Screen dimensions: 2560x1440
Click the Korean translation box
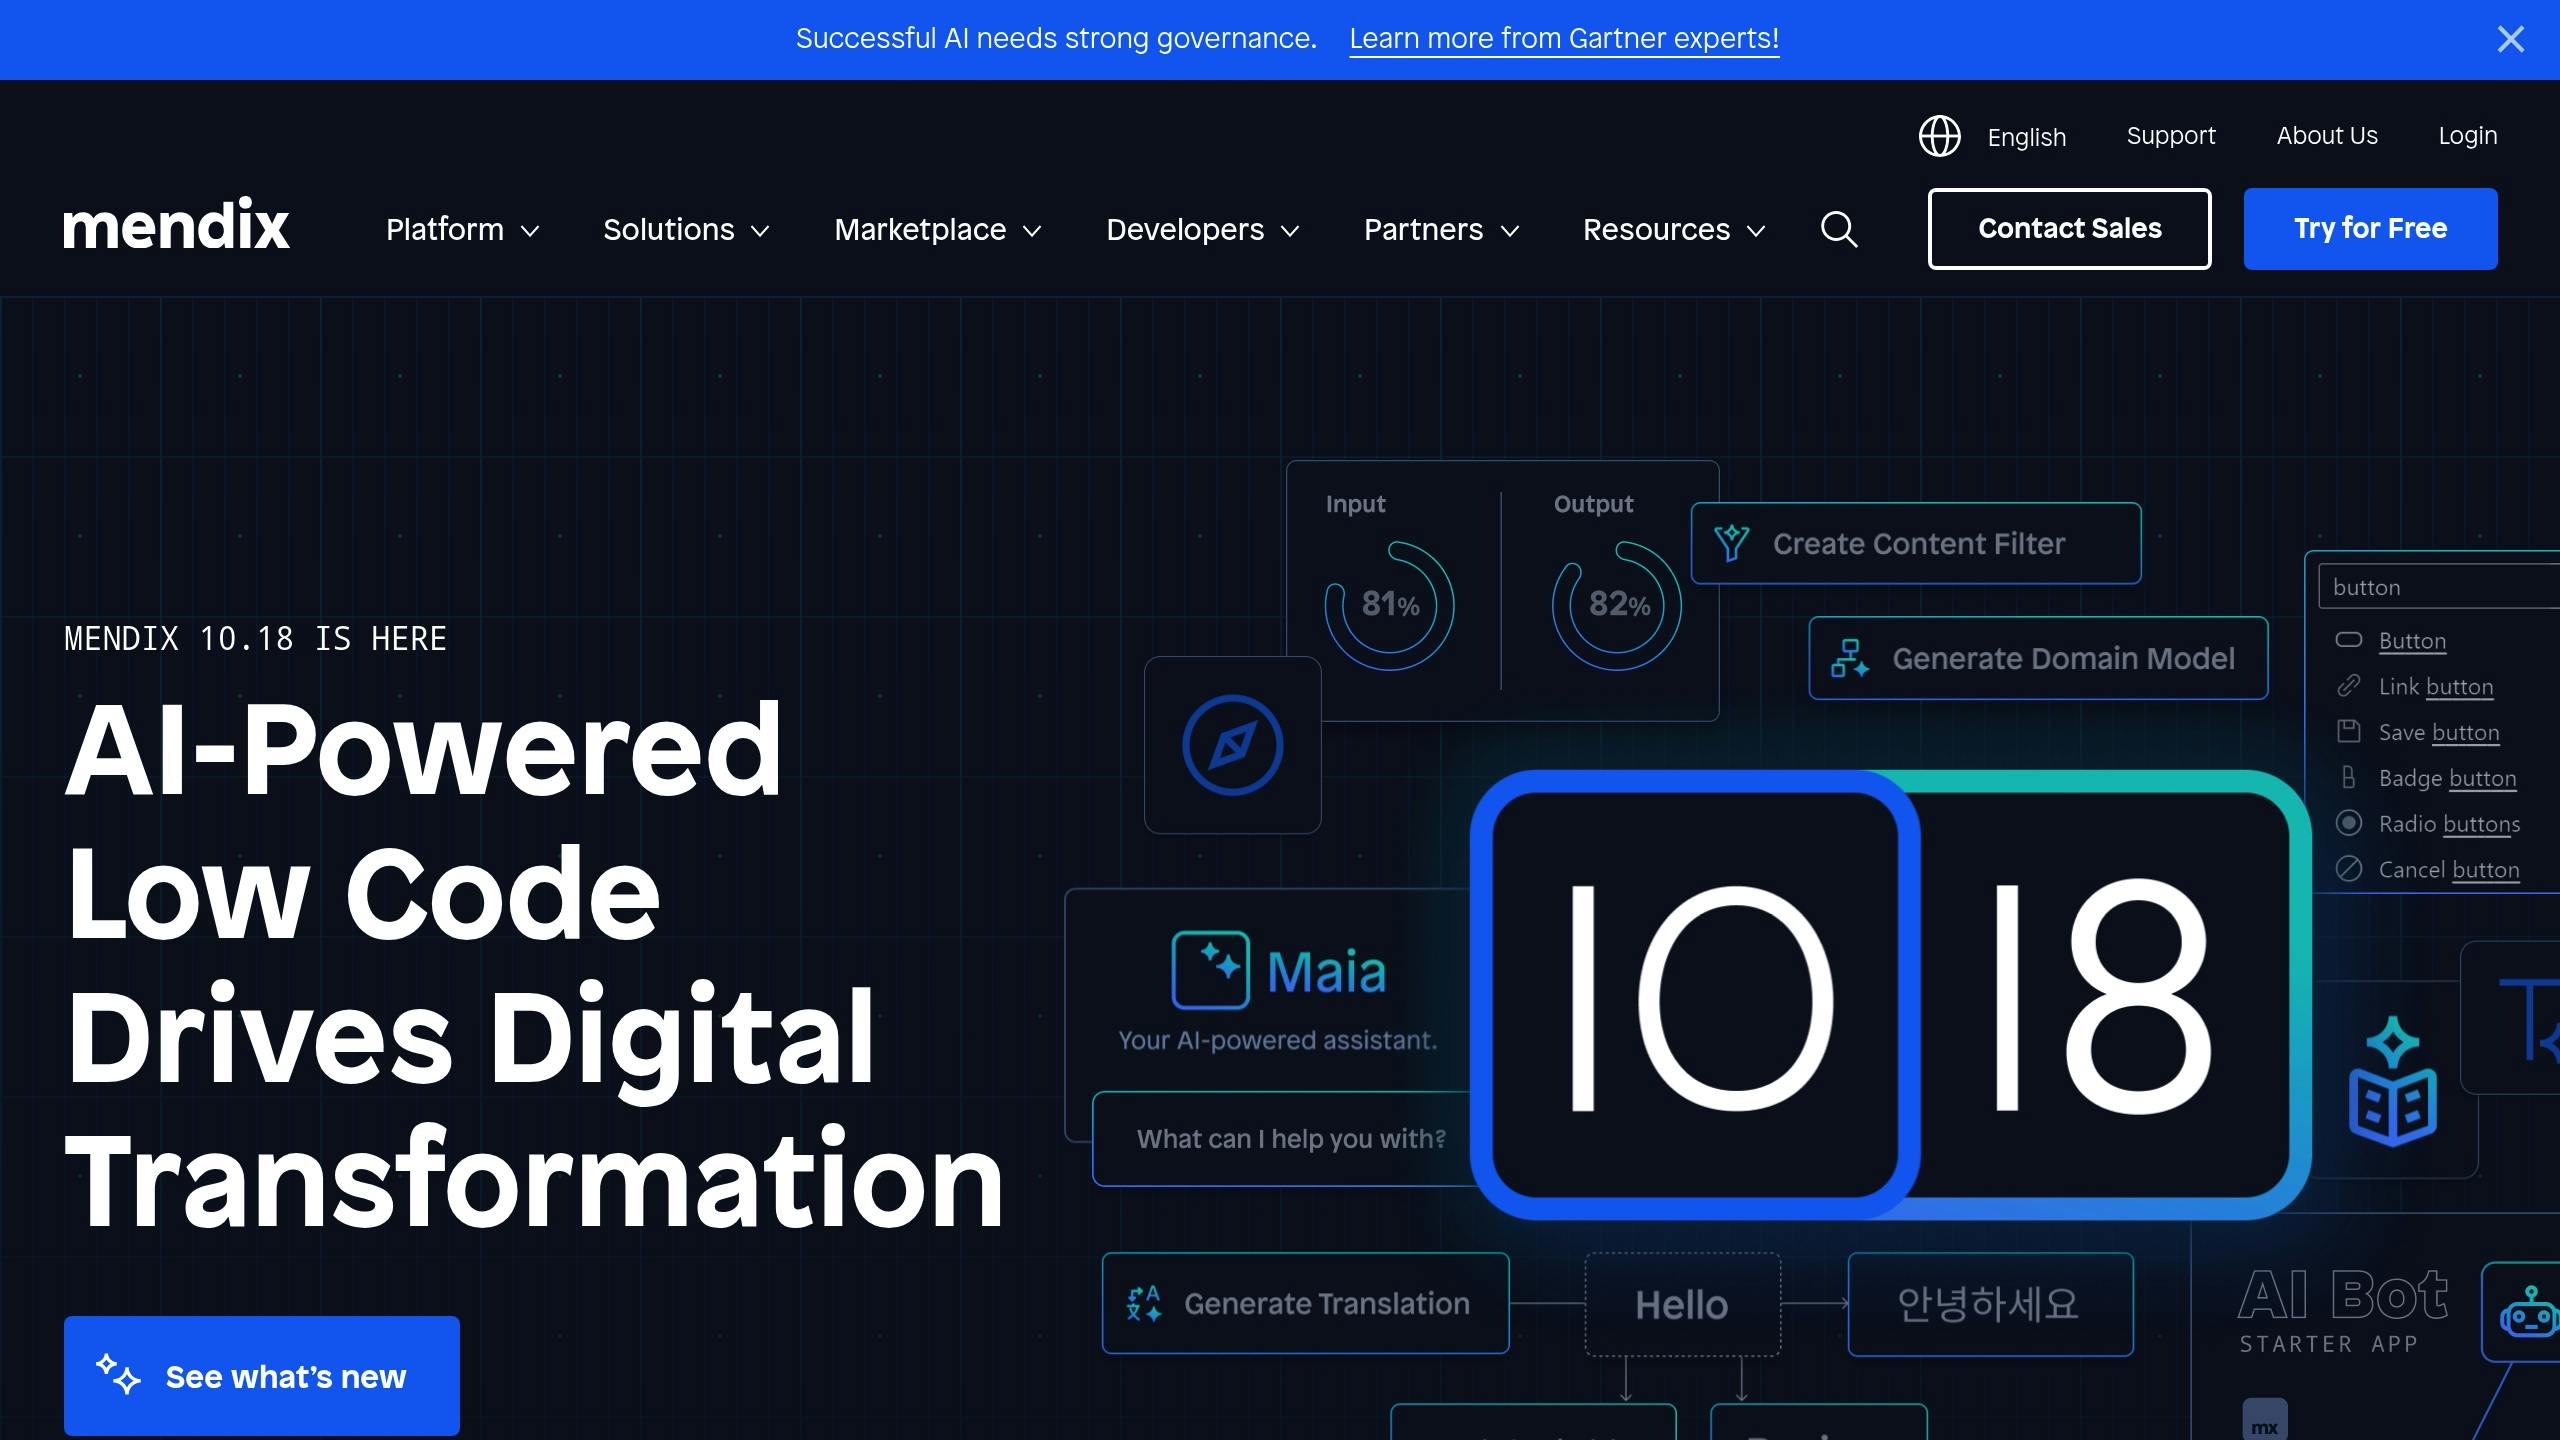pos(1990,1304)
